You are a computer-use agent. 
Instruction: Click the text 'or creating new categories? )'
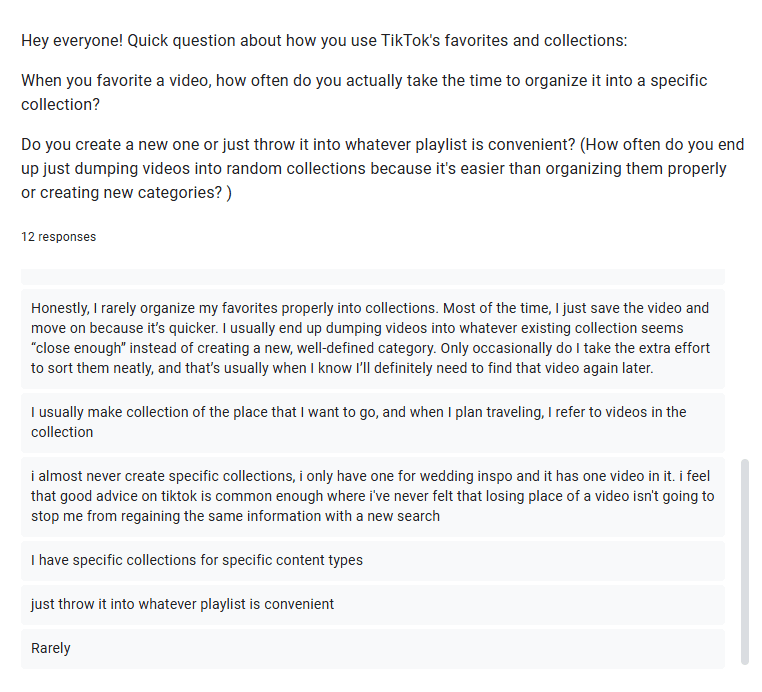(126, 193)
